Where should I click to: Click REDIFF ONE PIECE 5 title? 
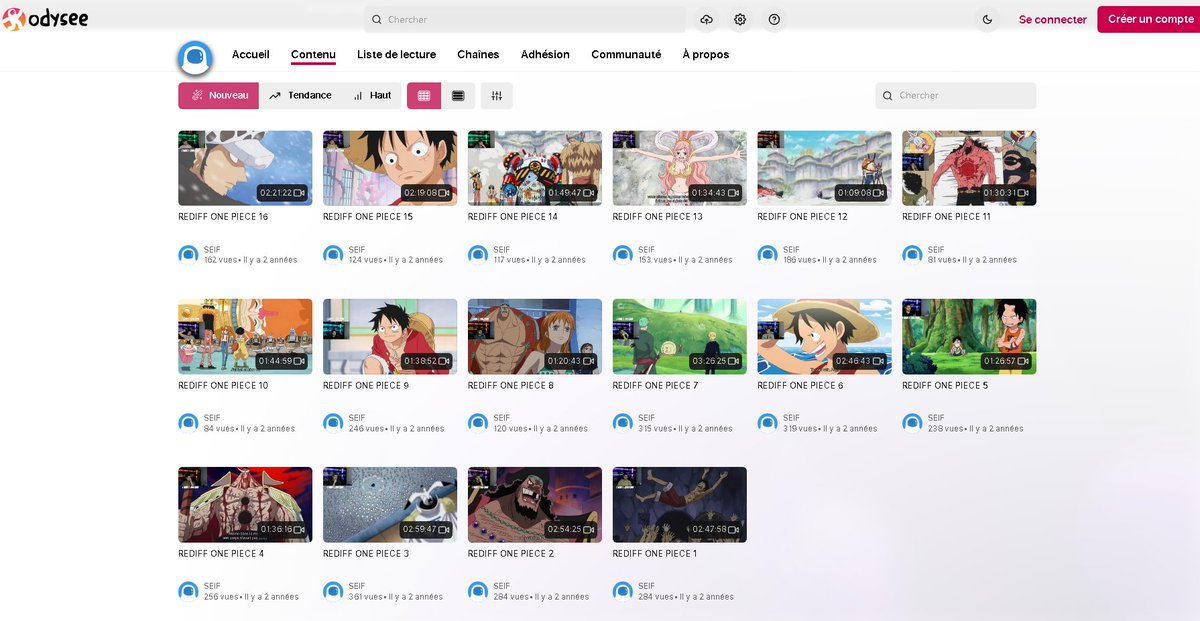tap(945, 385)
